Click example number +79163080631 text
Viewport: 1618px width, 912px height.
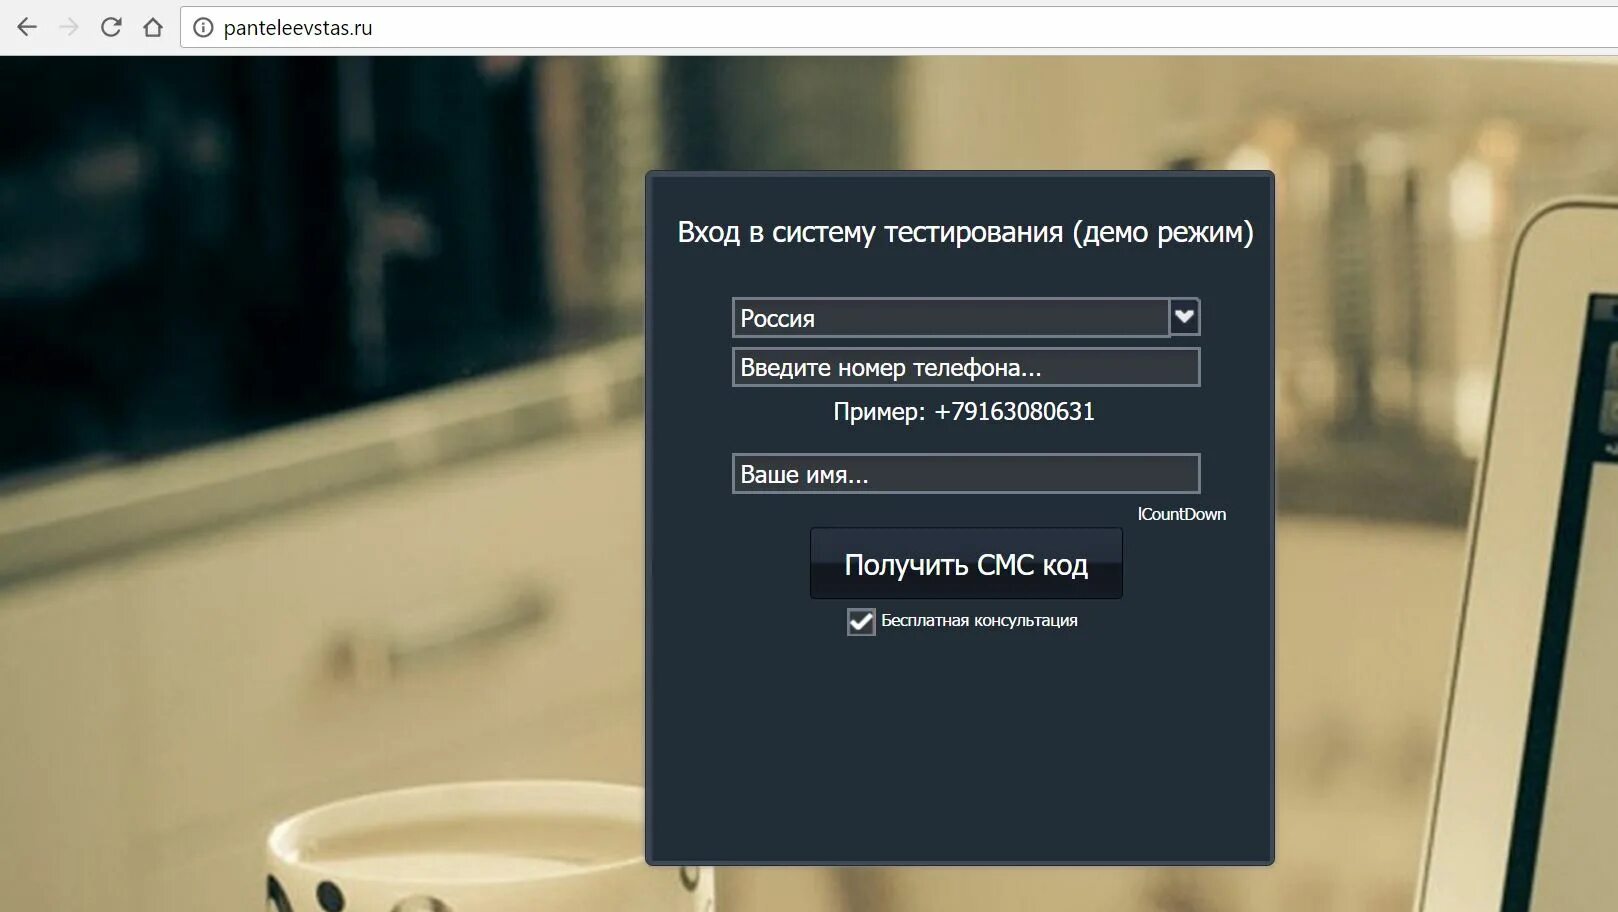pos(1014,412)
